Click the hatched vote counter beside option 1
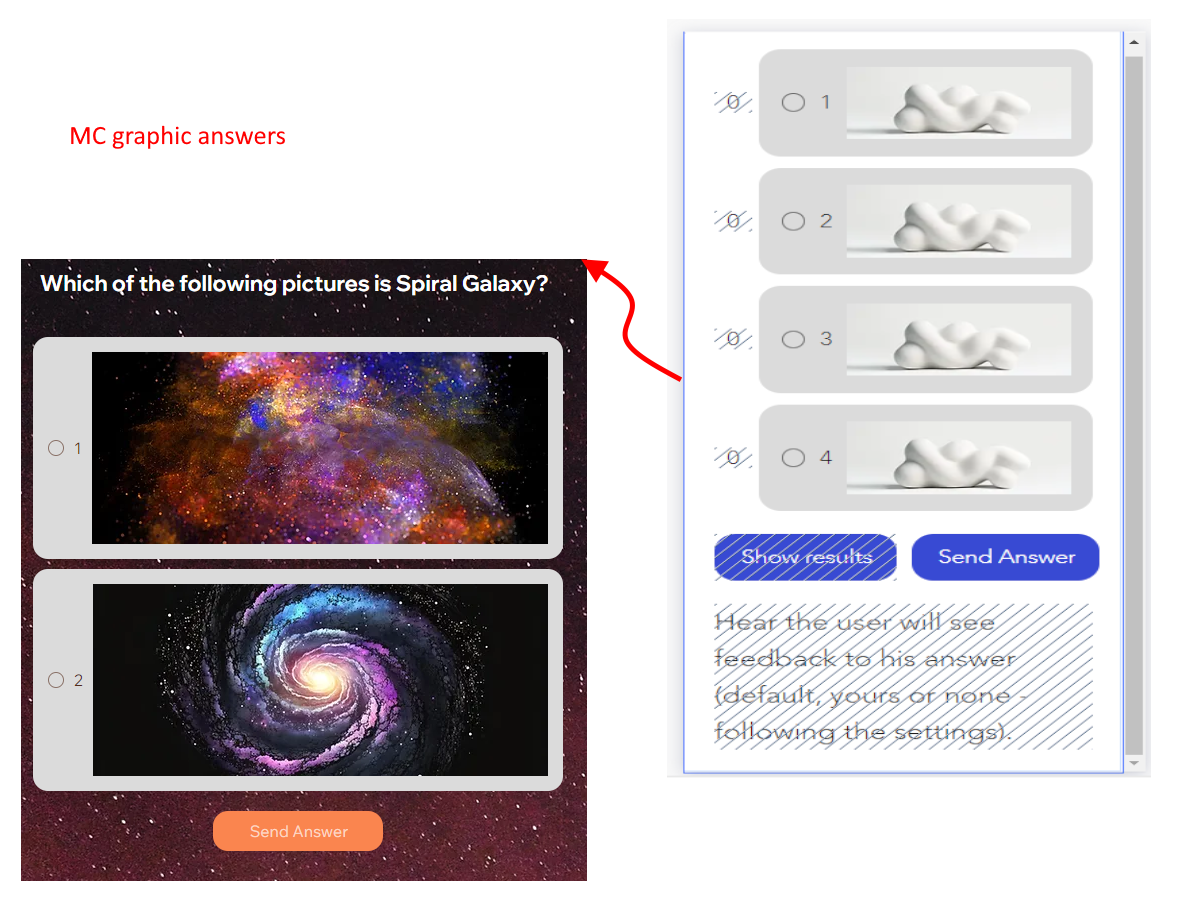The image size is (1200, 900). [733, 102]
